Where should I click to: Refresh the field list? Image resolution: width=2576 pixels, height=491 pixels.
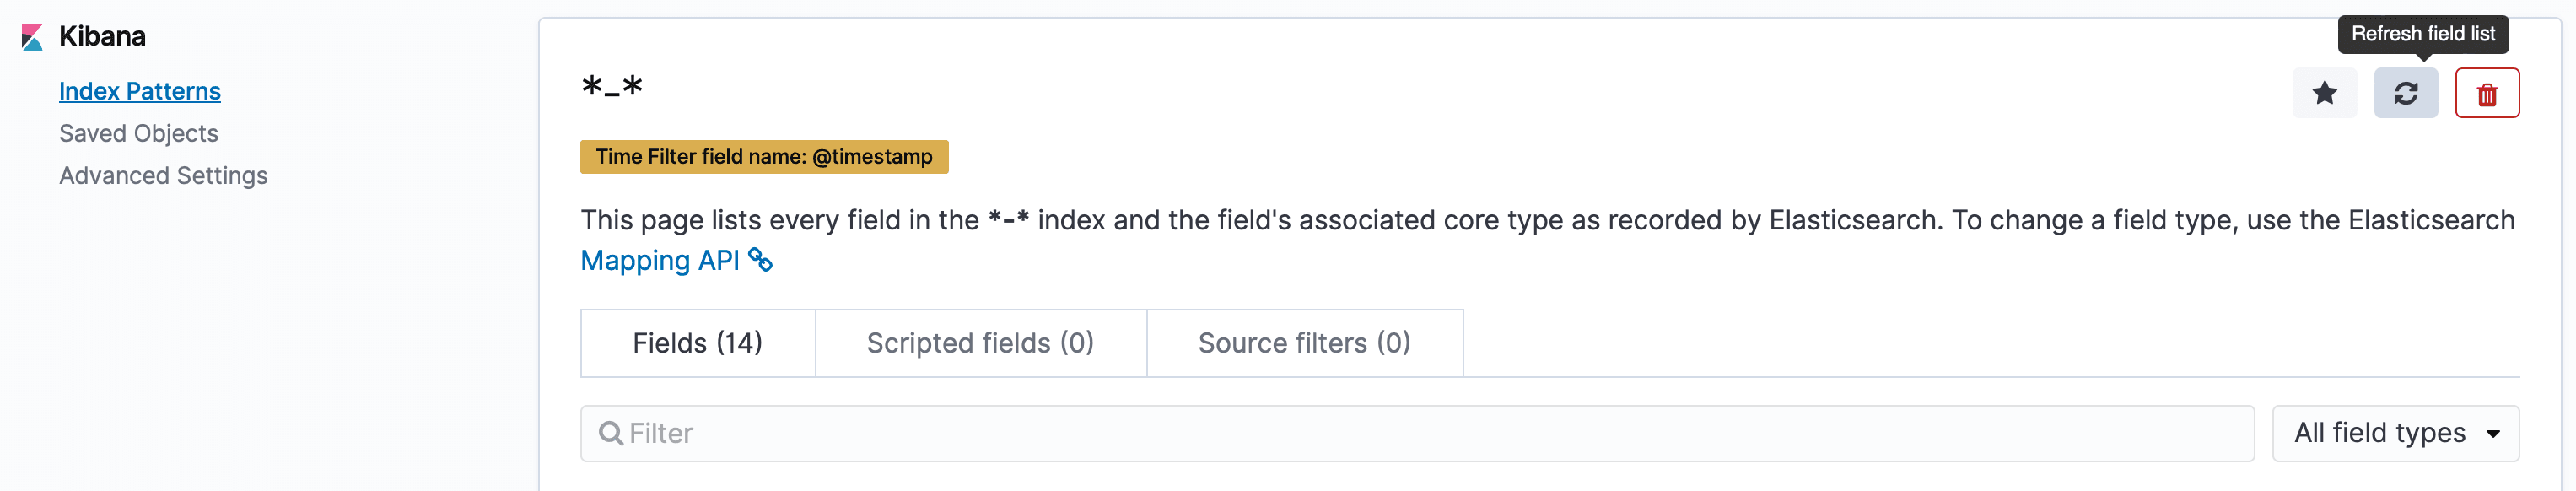(2405, 93)
